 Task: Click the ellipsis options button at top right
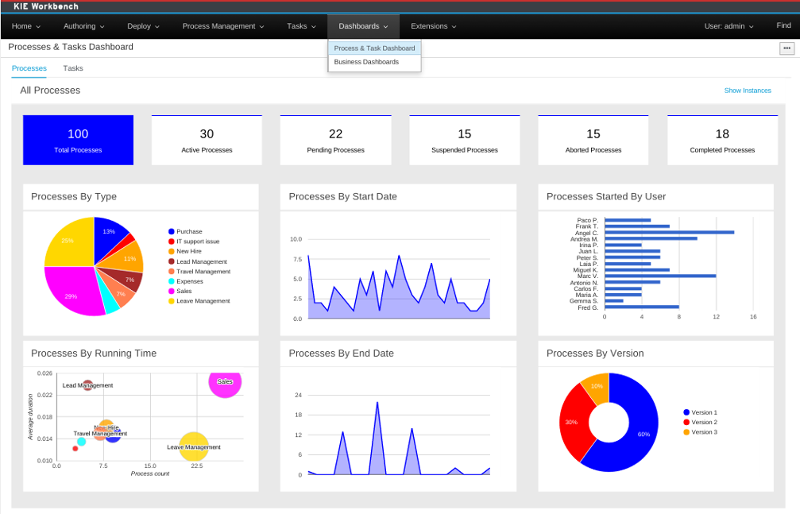coord(787,48)
